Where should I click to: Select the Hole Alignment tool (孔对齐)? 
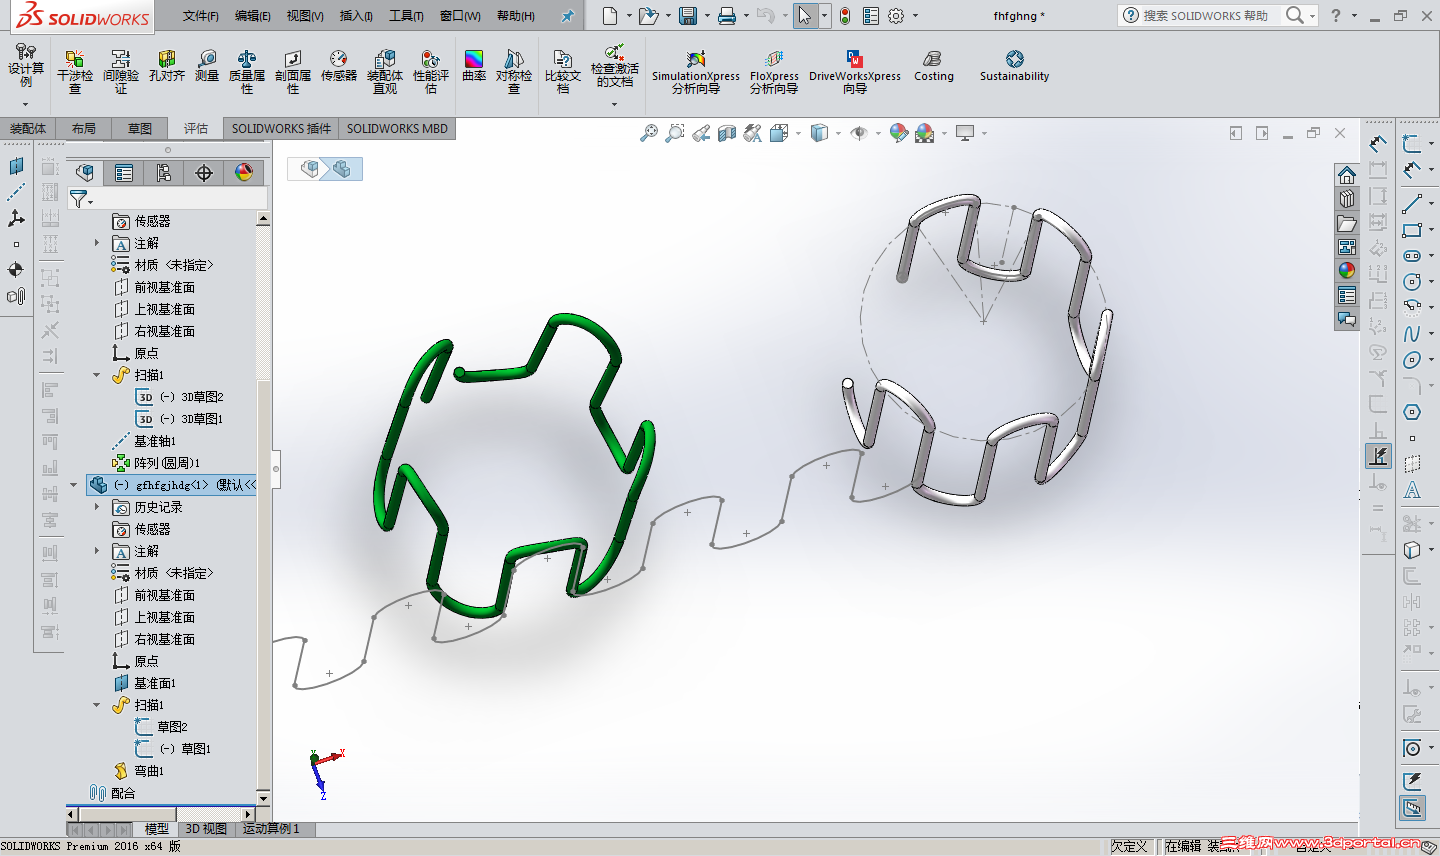(166, 66)
